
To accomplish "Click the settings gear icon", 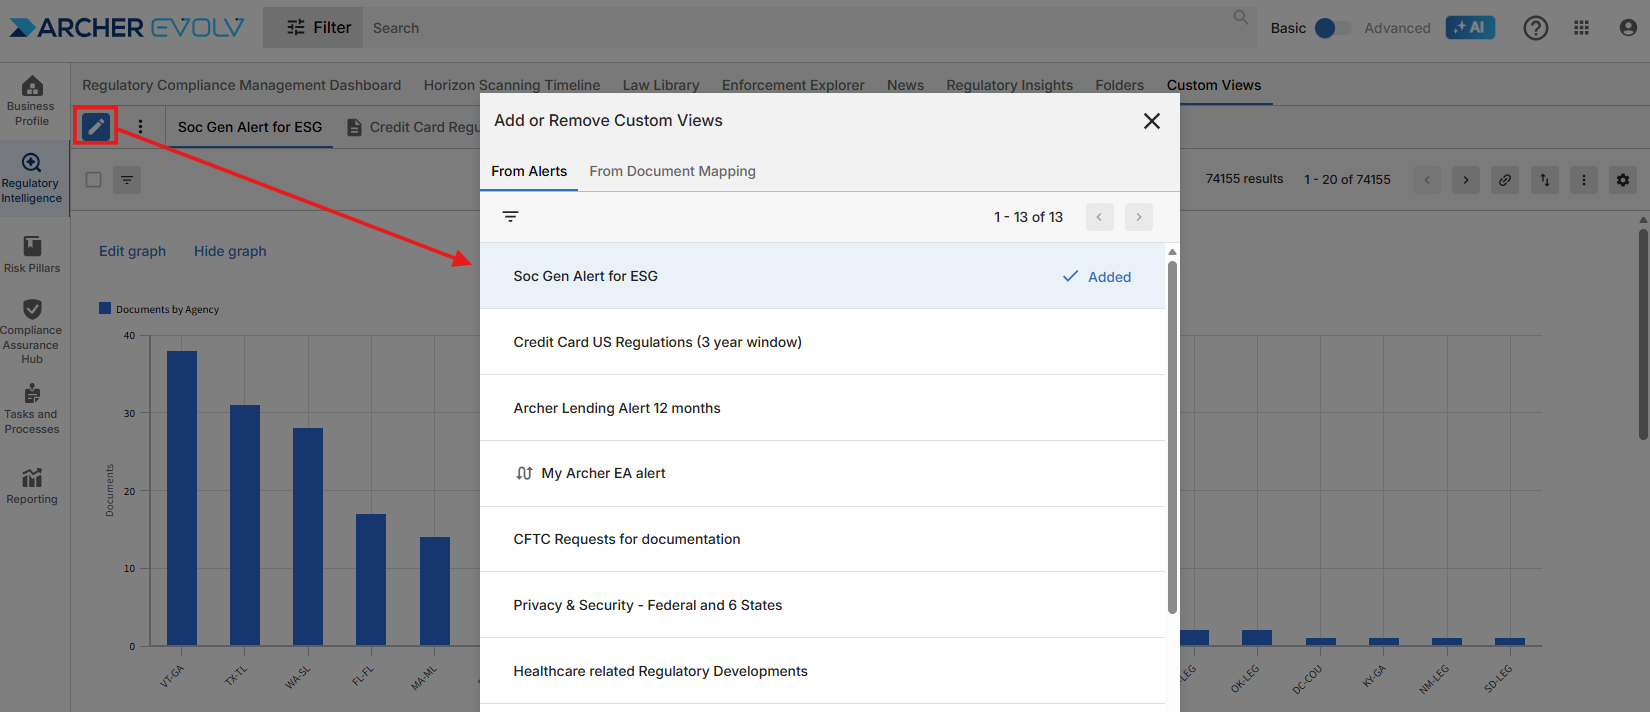I will (x=1622, y=180).
